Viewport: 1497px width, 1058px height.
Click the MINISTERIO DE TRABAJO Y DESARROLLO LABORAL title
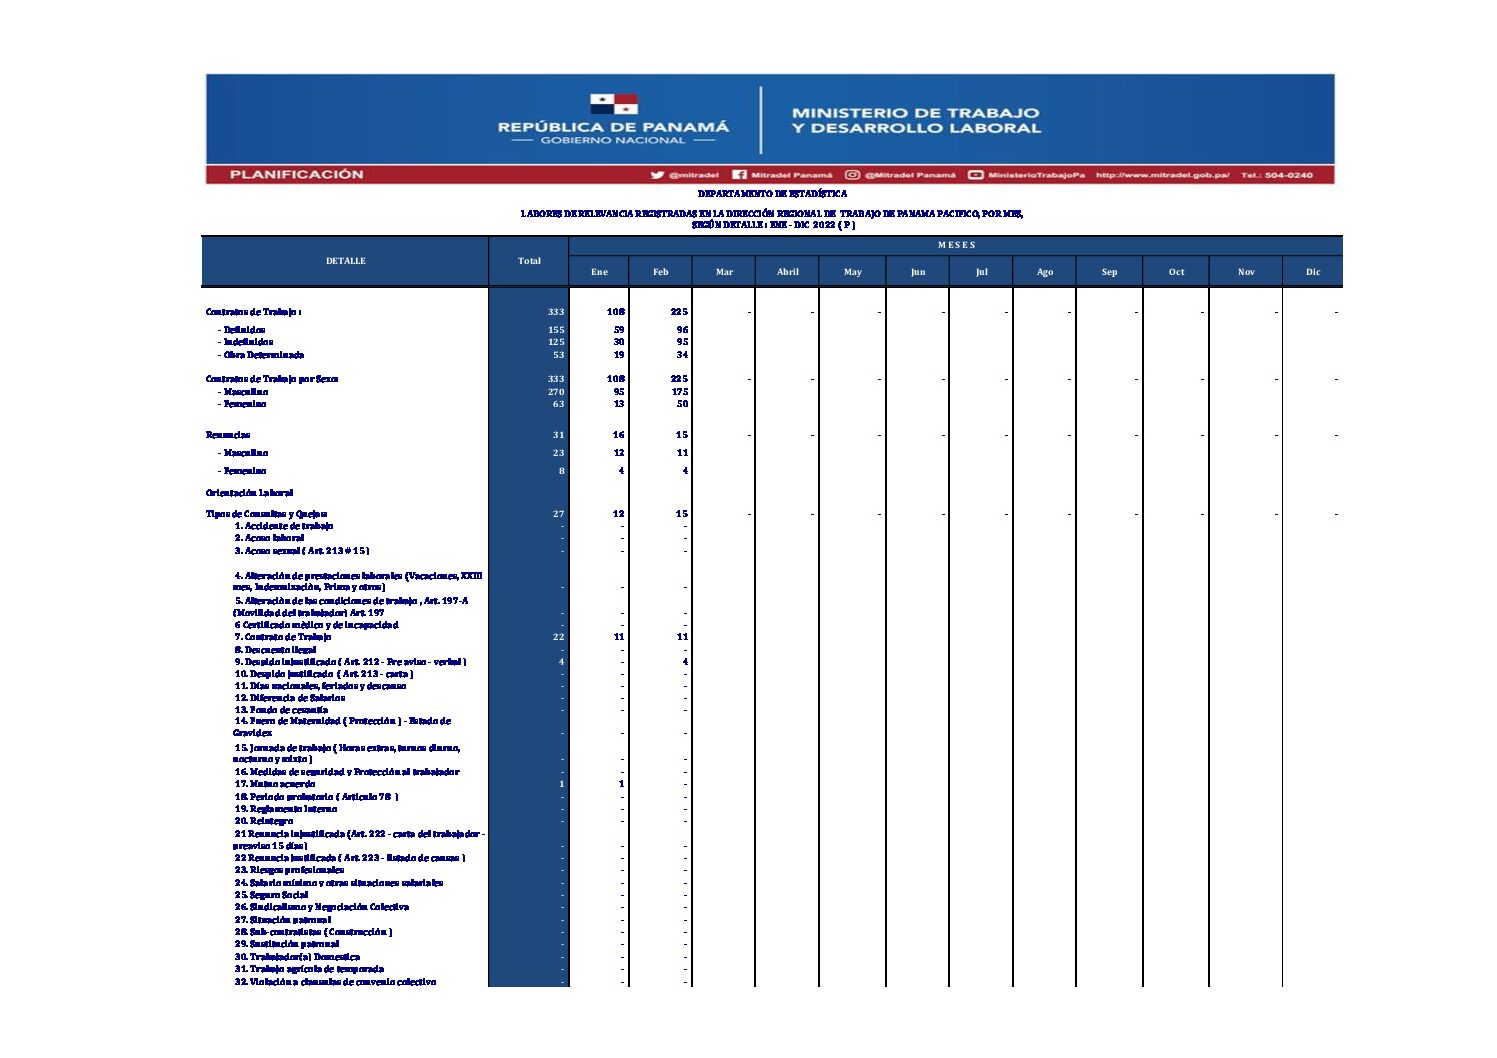[x=916, y=121]
